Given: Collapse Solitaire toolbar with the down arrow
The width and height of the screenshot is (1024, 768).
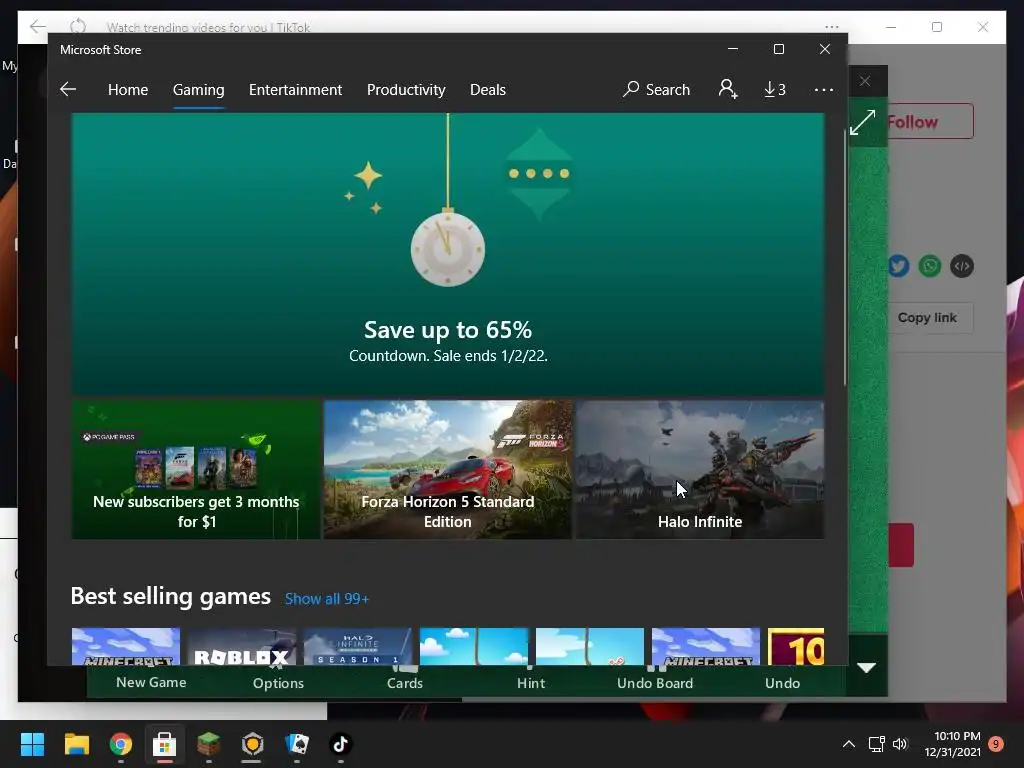Looking at the screenshot, I should (867, 667).
